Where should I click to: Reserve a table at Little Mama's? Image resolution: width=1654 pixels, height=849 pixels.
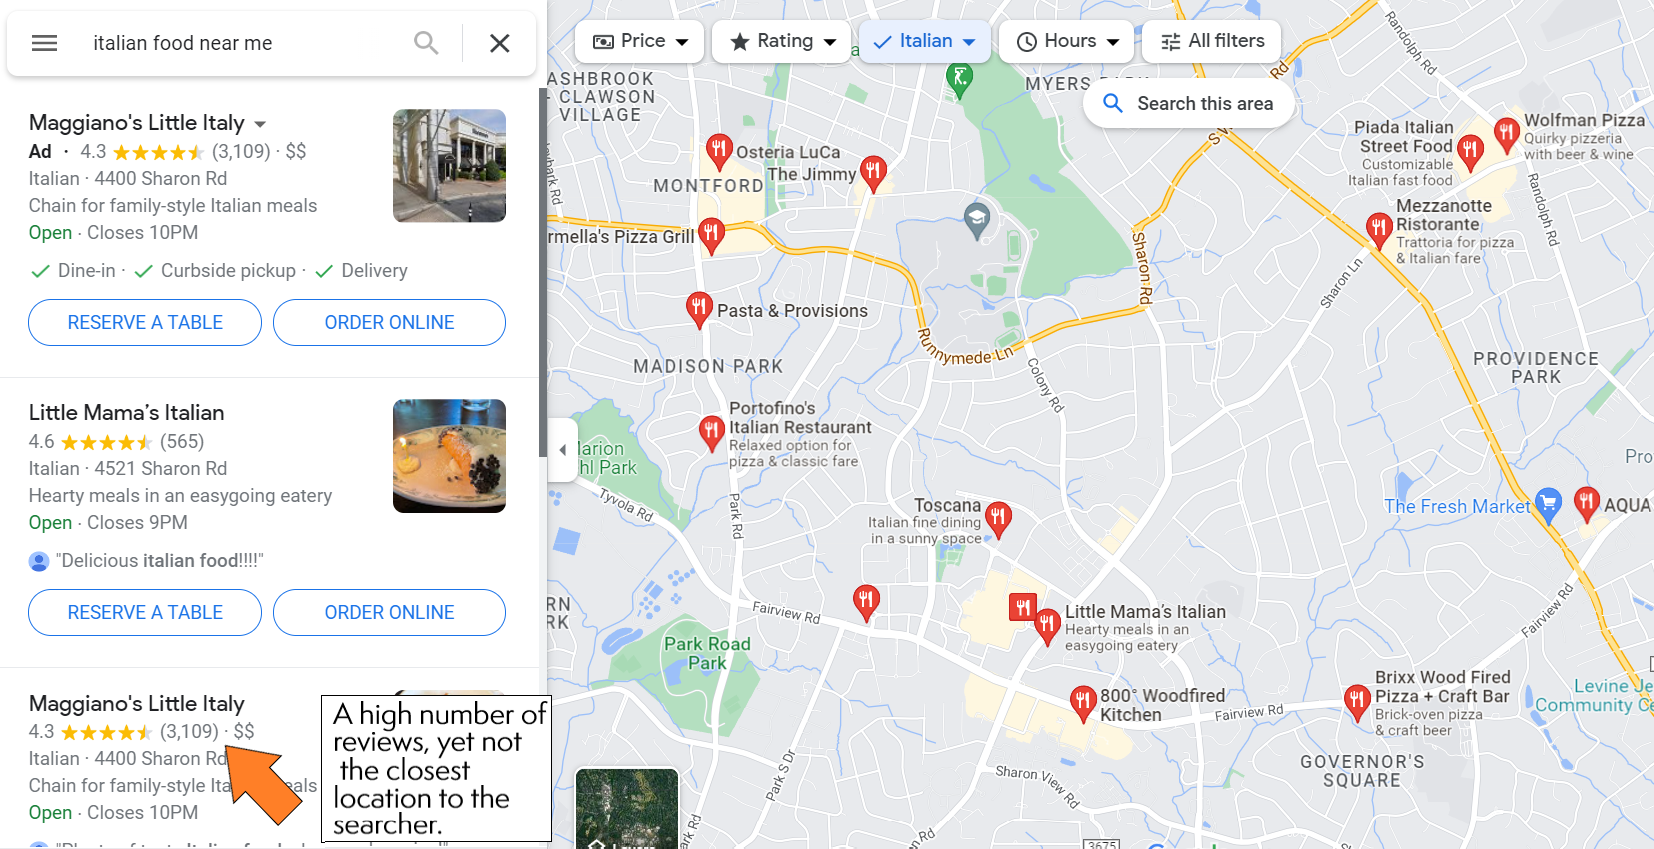click(145, 612)
